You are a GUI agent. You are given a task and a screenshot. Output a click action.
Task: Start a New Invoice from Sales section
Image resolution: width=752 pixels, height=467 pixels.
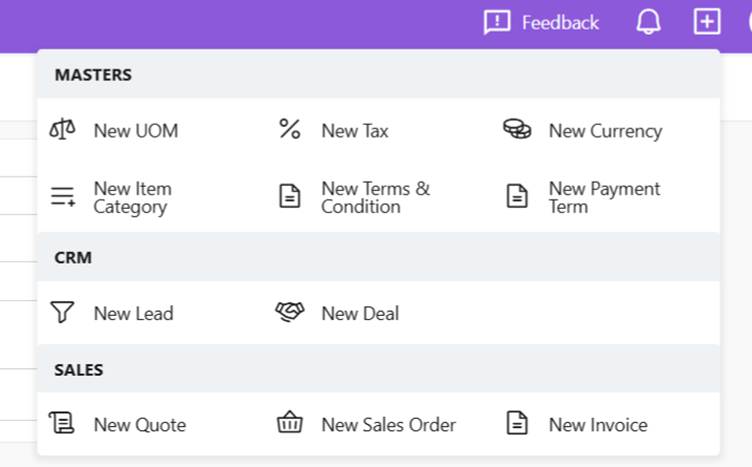click(598, 425)
